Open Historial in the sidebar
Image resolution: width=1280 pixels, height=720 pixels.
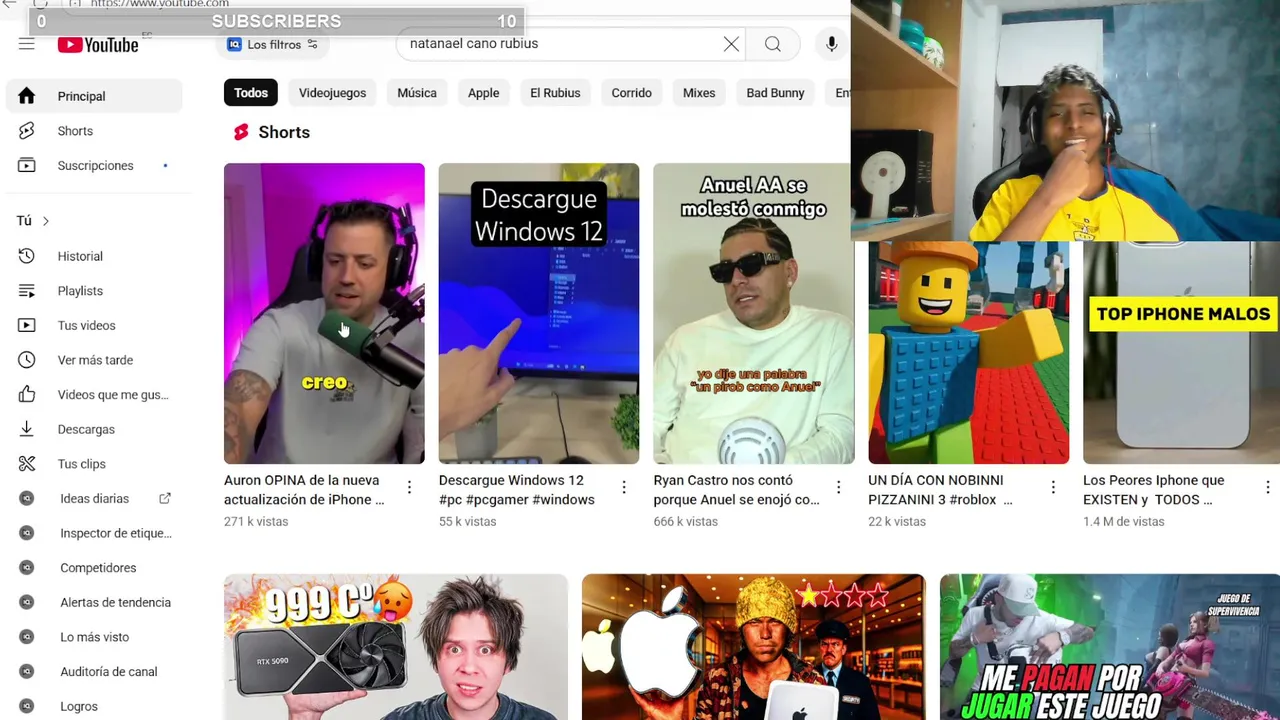(94, 256)
